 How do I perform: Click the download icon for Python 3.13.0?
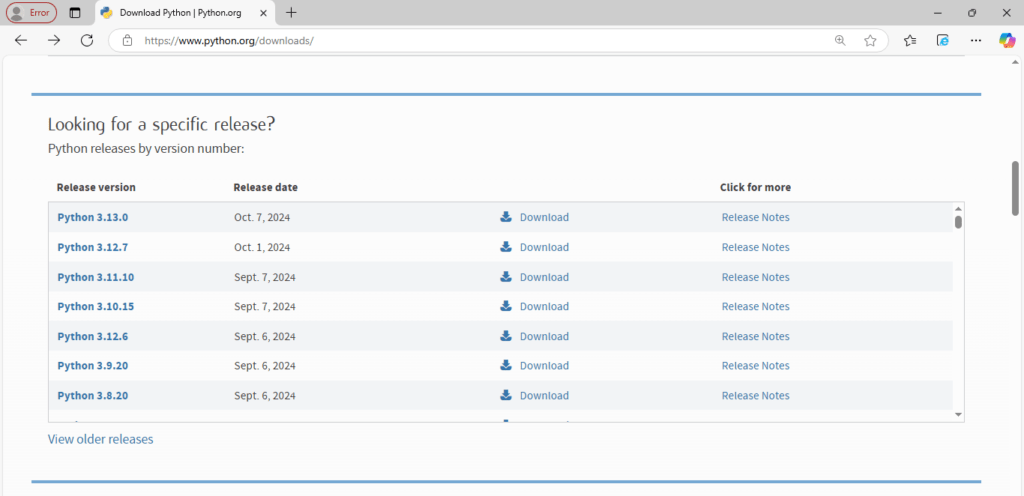pos(505,217)
